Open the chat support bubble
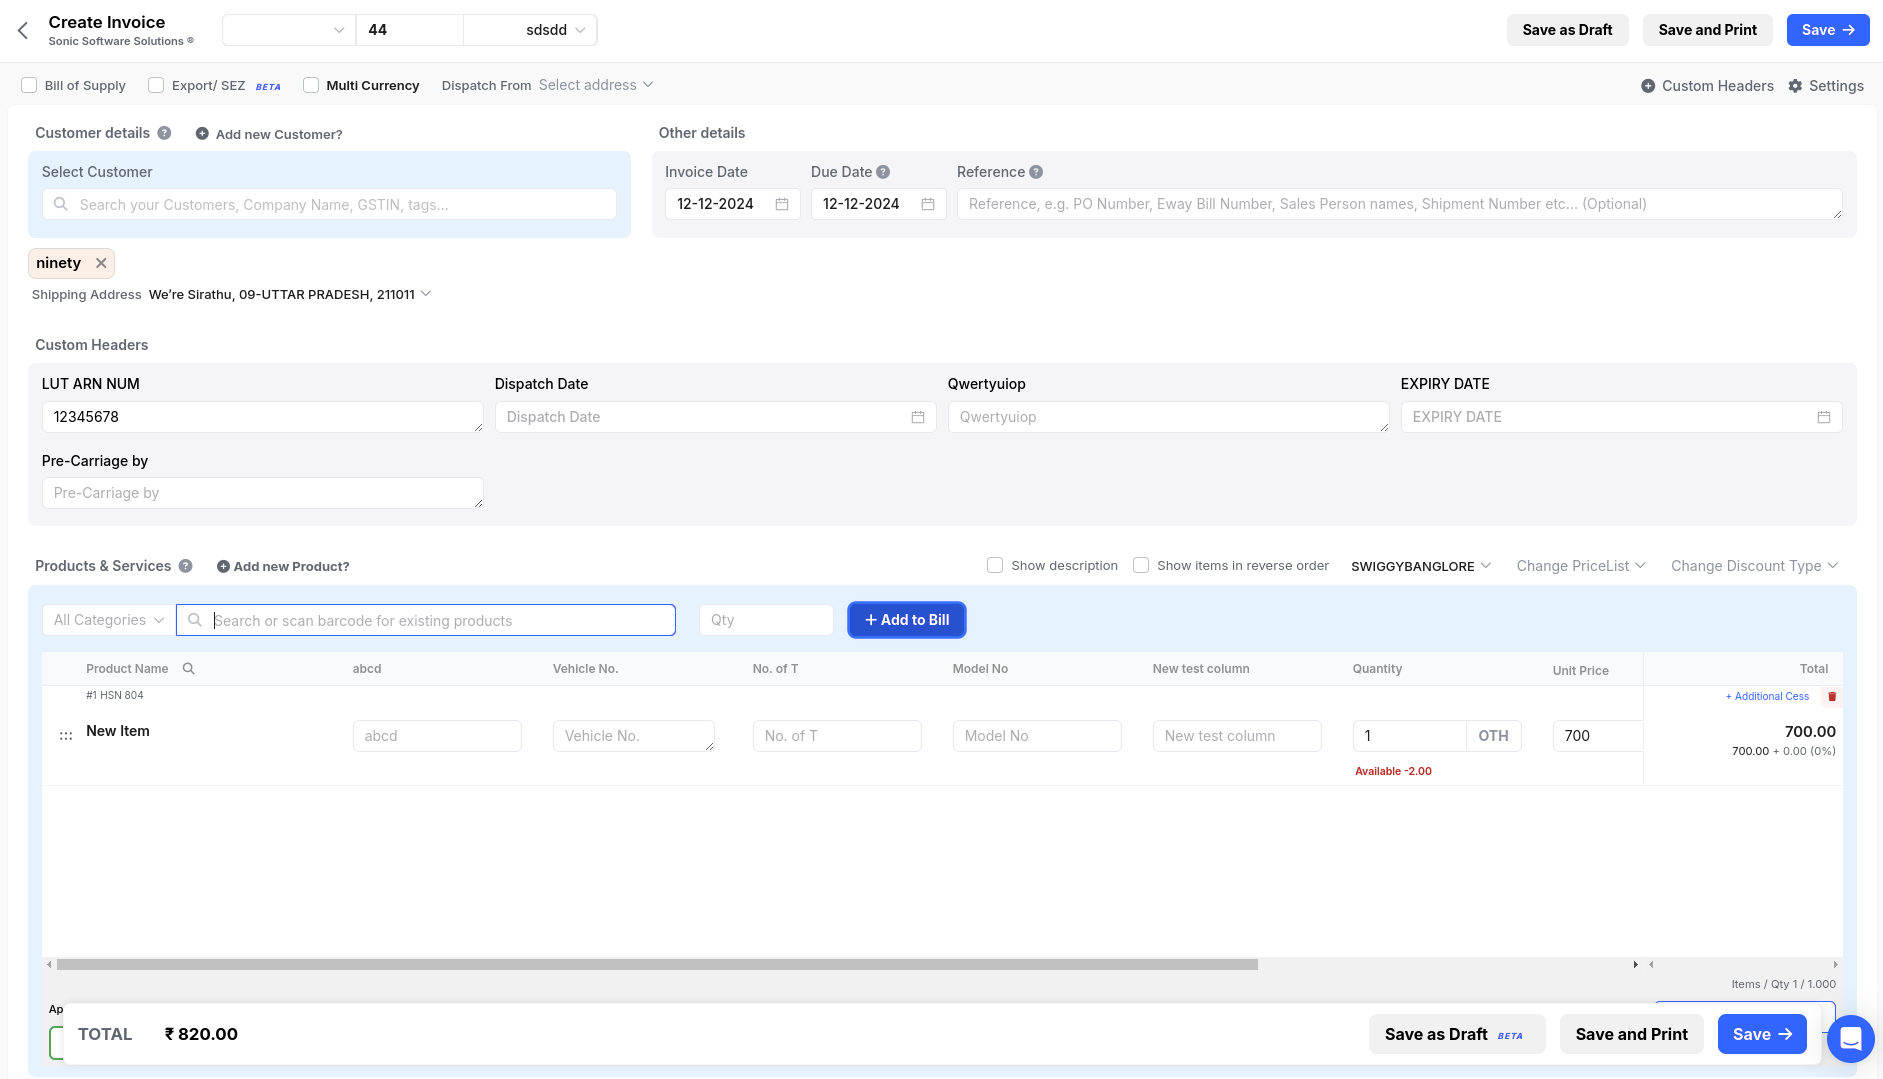 [x=1851, y=1038]
